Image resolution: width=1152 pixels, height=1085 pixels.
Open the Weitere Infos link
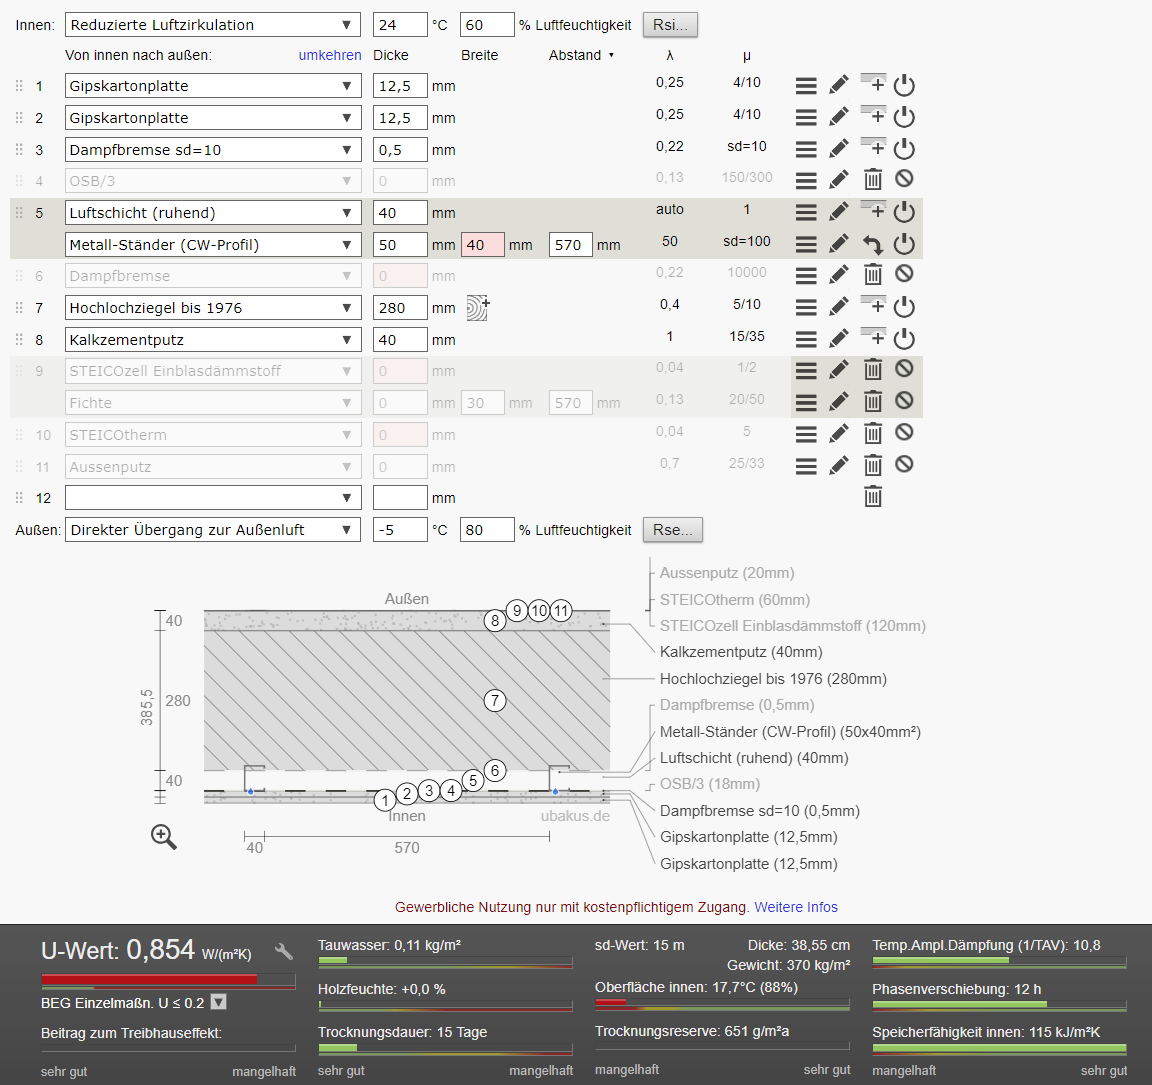click(x=796, y=907)
